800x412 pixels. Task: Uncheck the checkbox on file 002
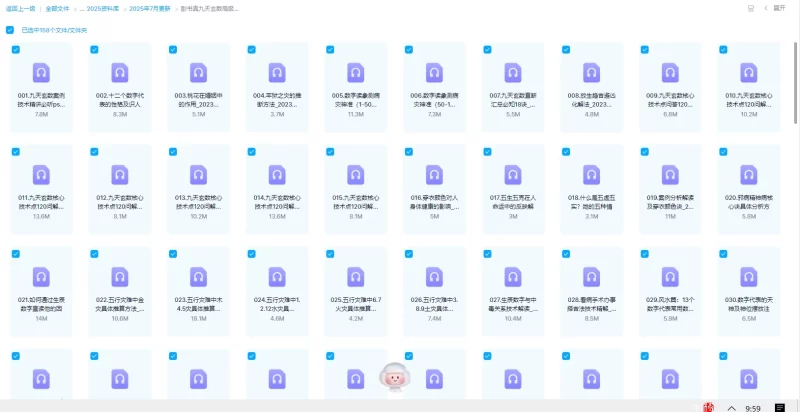pyautogui.click(x=94, y=48)
